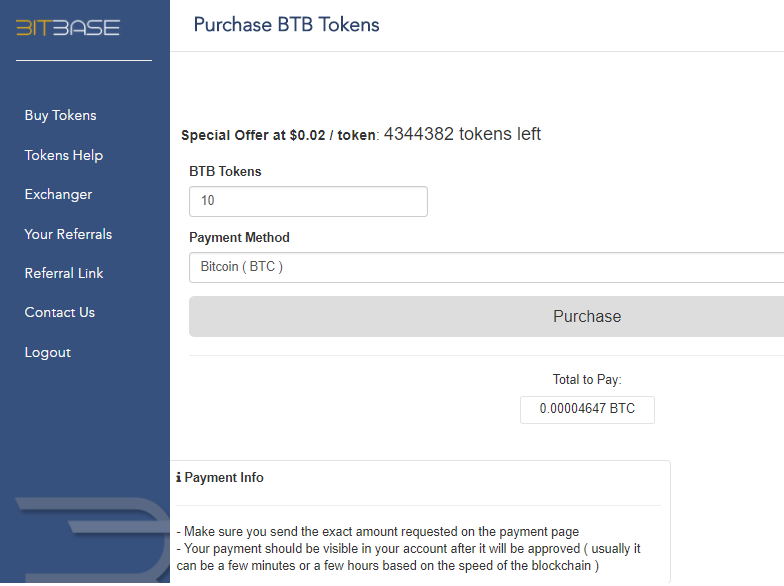Click the Payment Info panel header

click(220, 478)
